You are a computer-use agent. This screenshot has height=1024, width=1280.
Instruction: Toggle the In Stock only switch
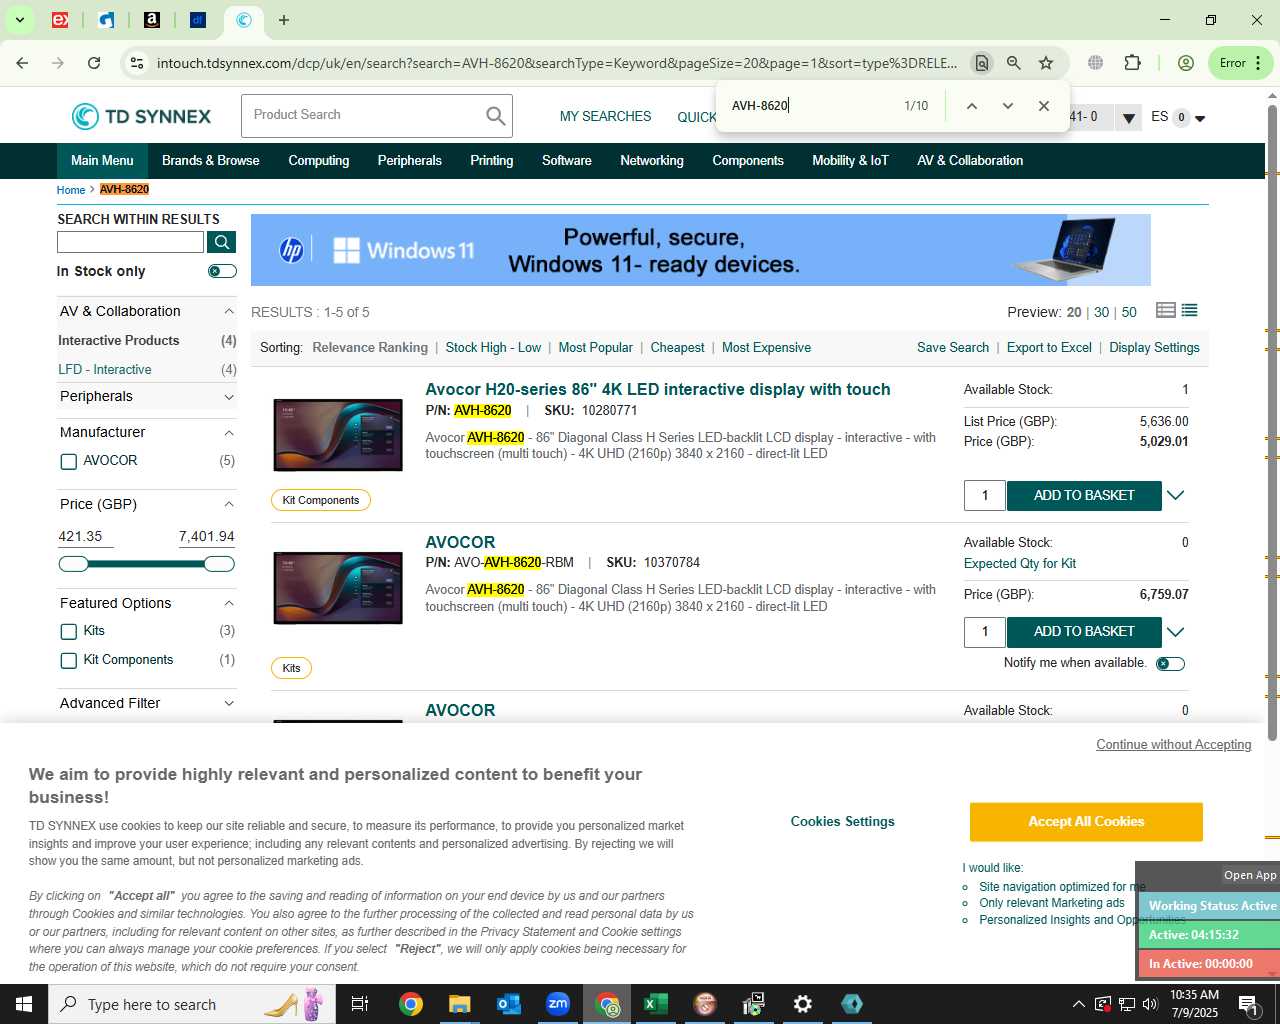click(222, 271)
